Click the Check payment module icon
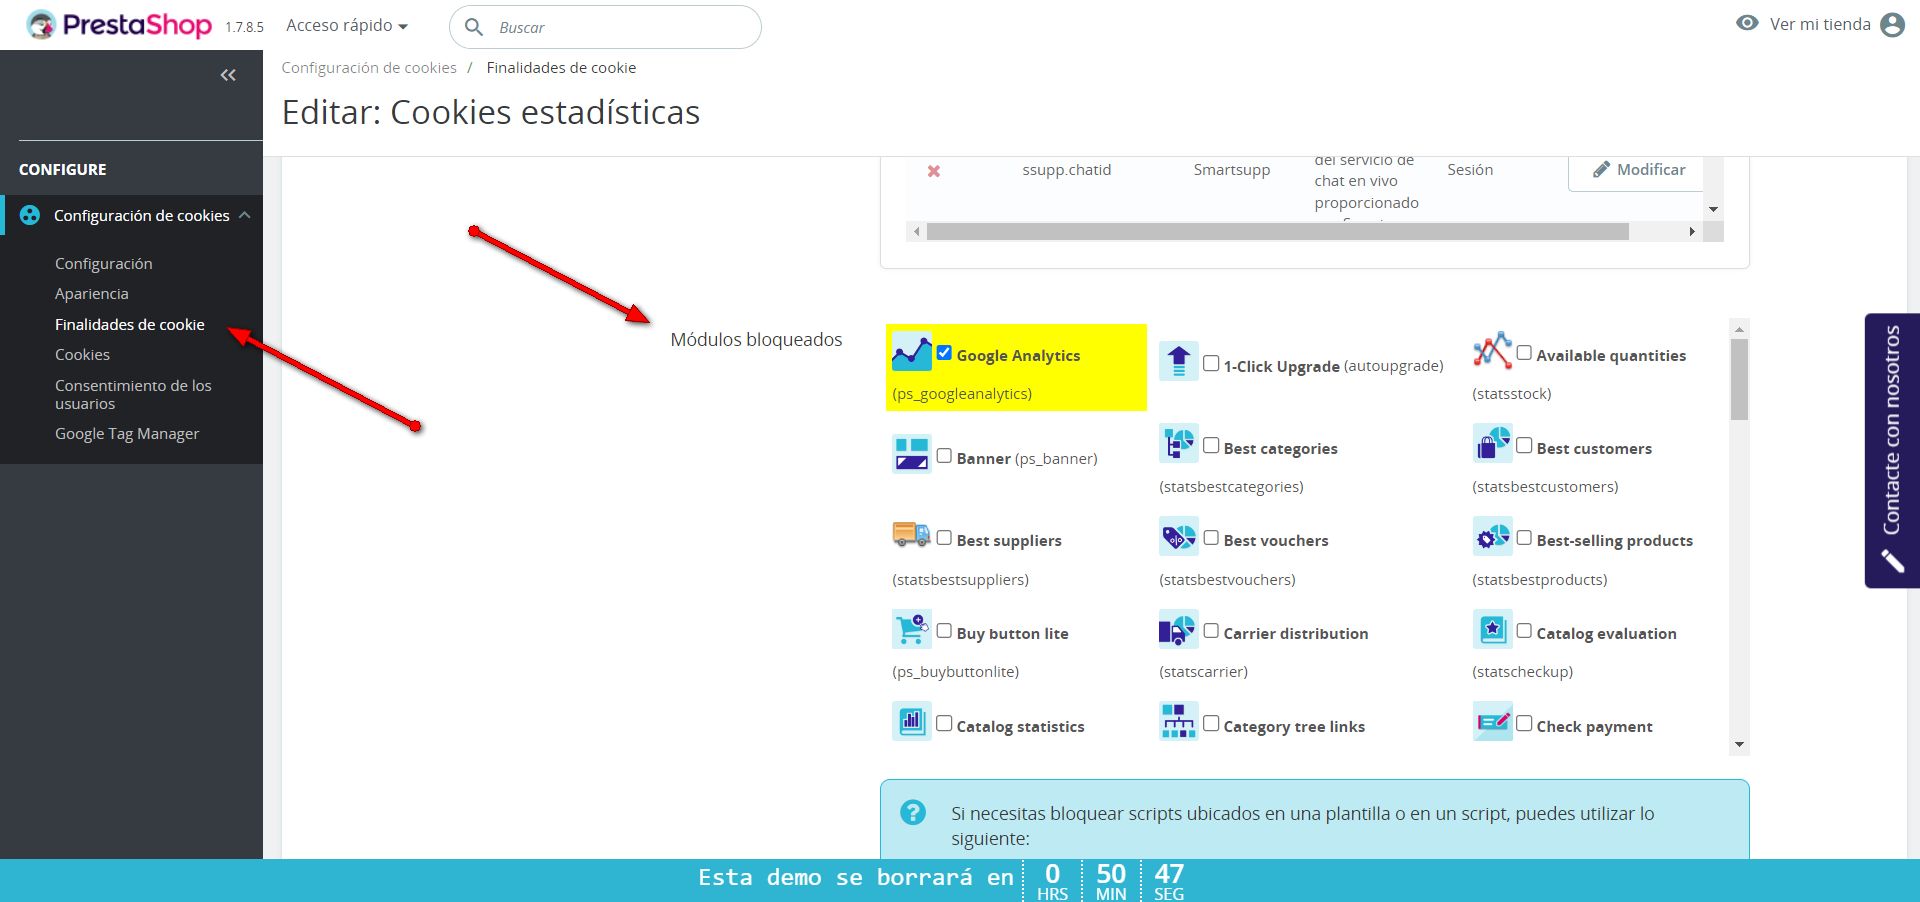 coord(1492,721)
